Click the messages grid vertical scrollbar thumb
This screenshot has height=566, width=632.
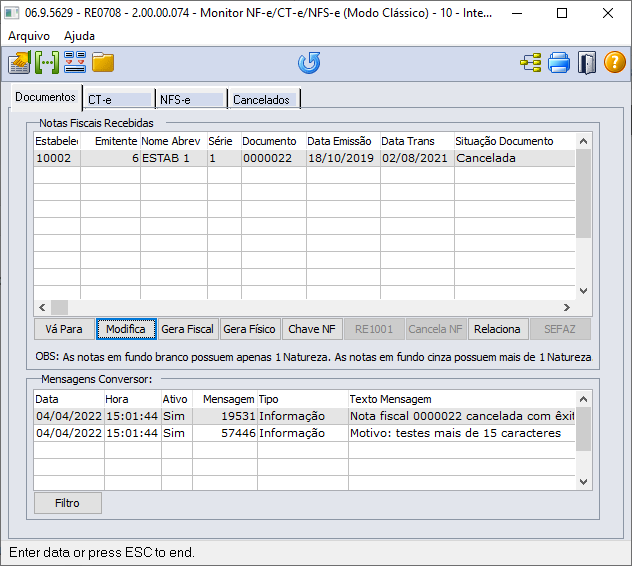583,429
